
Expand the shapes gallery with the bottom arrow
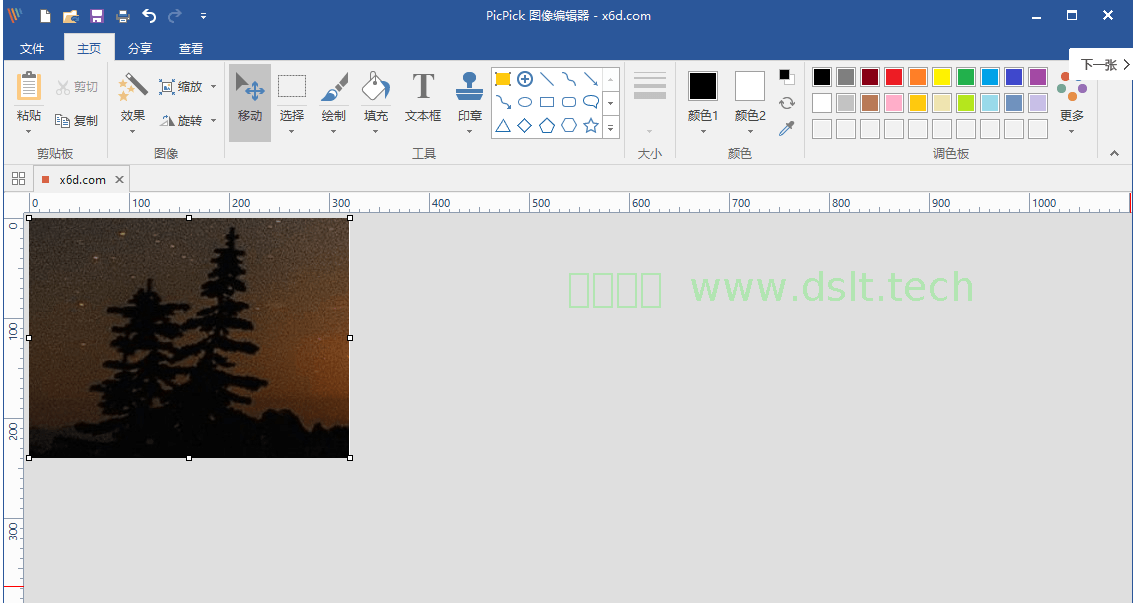pyautogui.click(x=611, y=127)
